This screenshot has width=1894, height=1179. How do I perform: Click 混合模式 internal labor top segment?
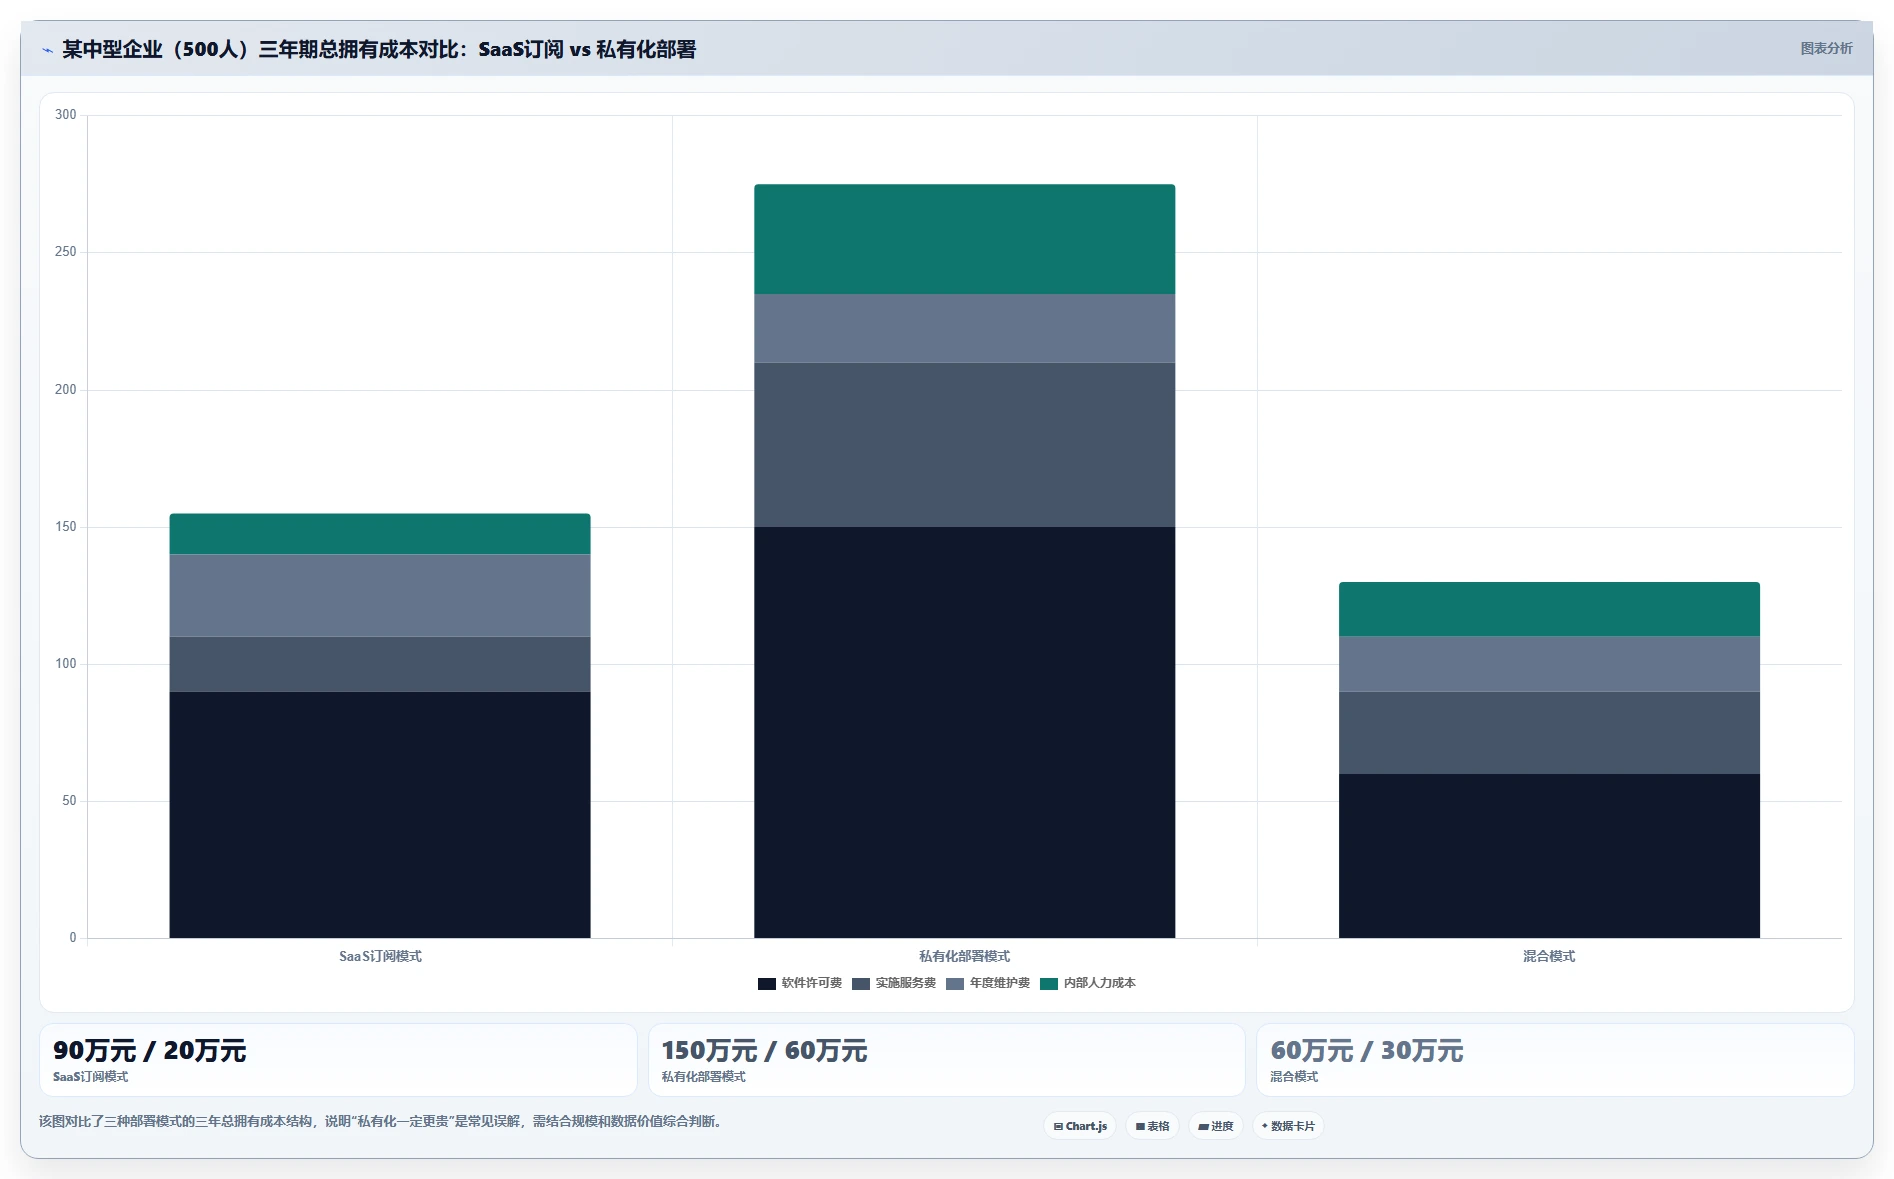[1549, 609]
